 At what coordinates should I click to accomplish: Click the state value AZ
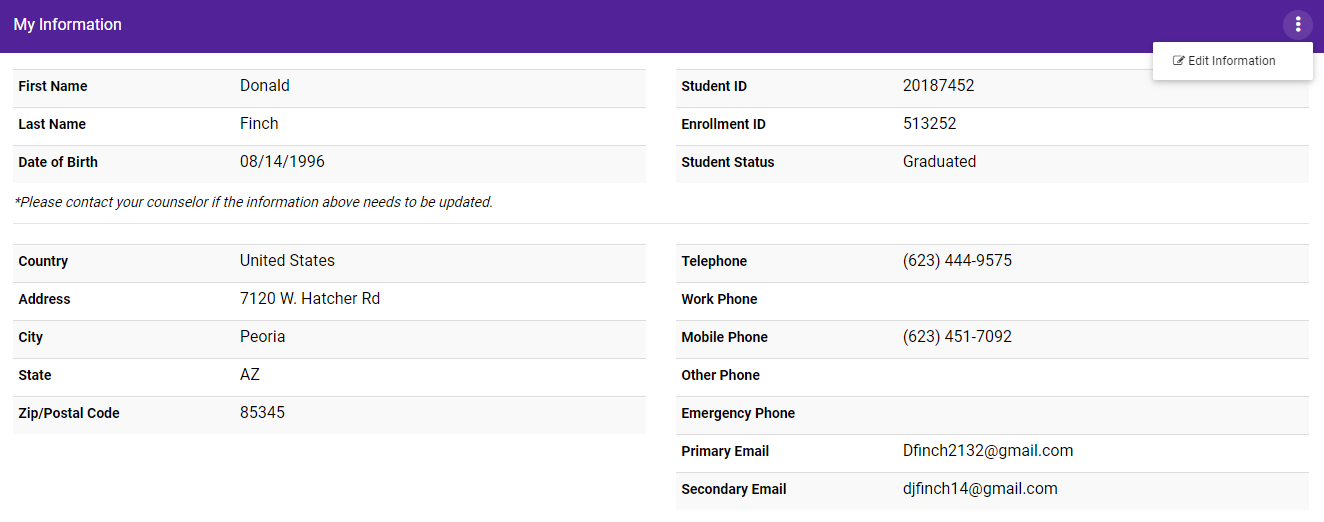tap(250, 375)
